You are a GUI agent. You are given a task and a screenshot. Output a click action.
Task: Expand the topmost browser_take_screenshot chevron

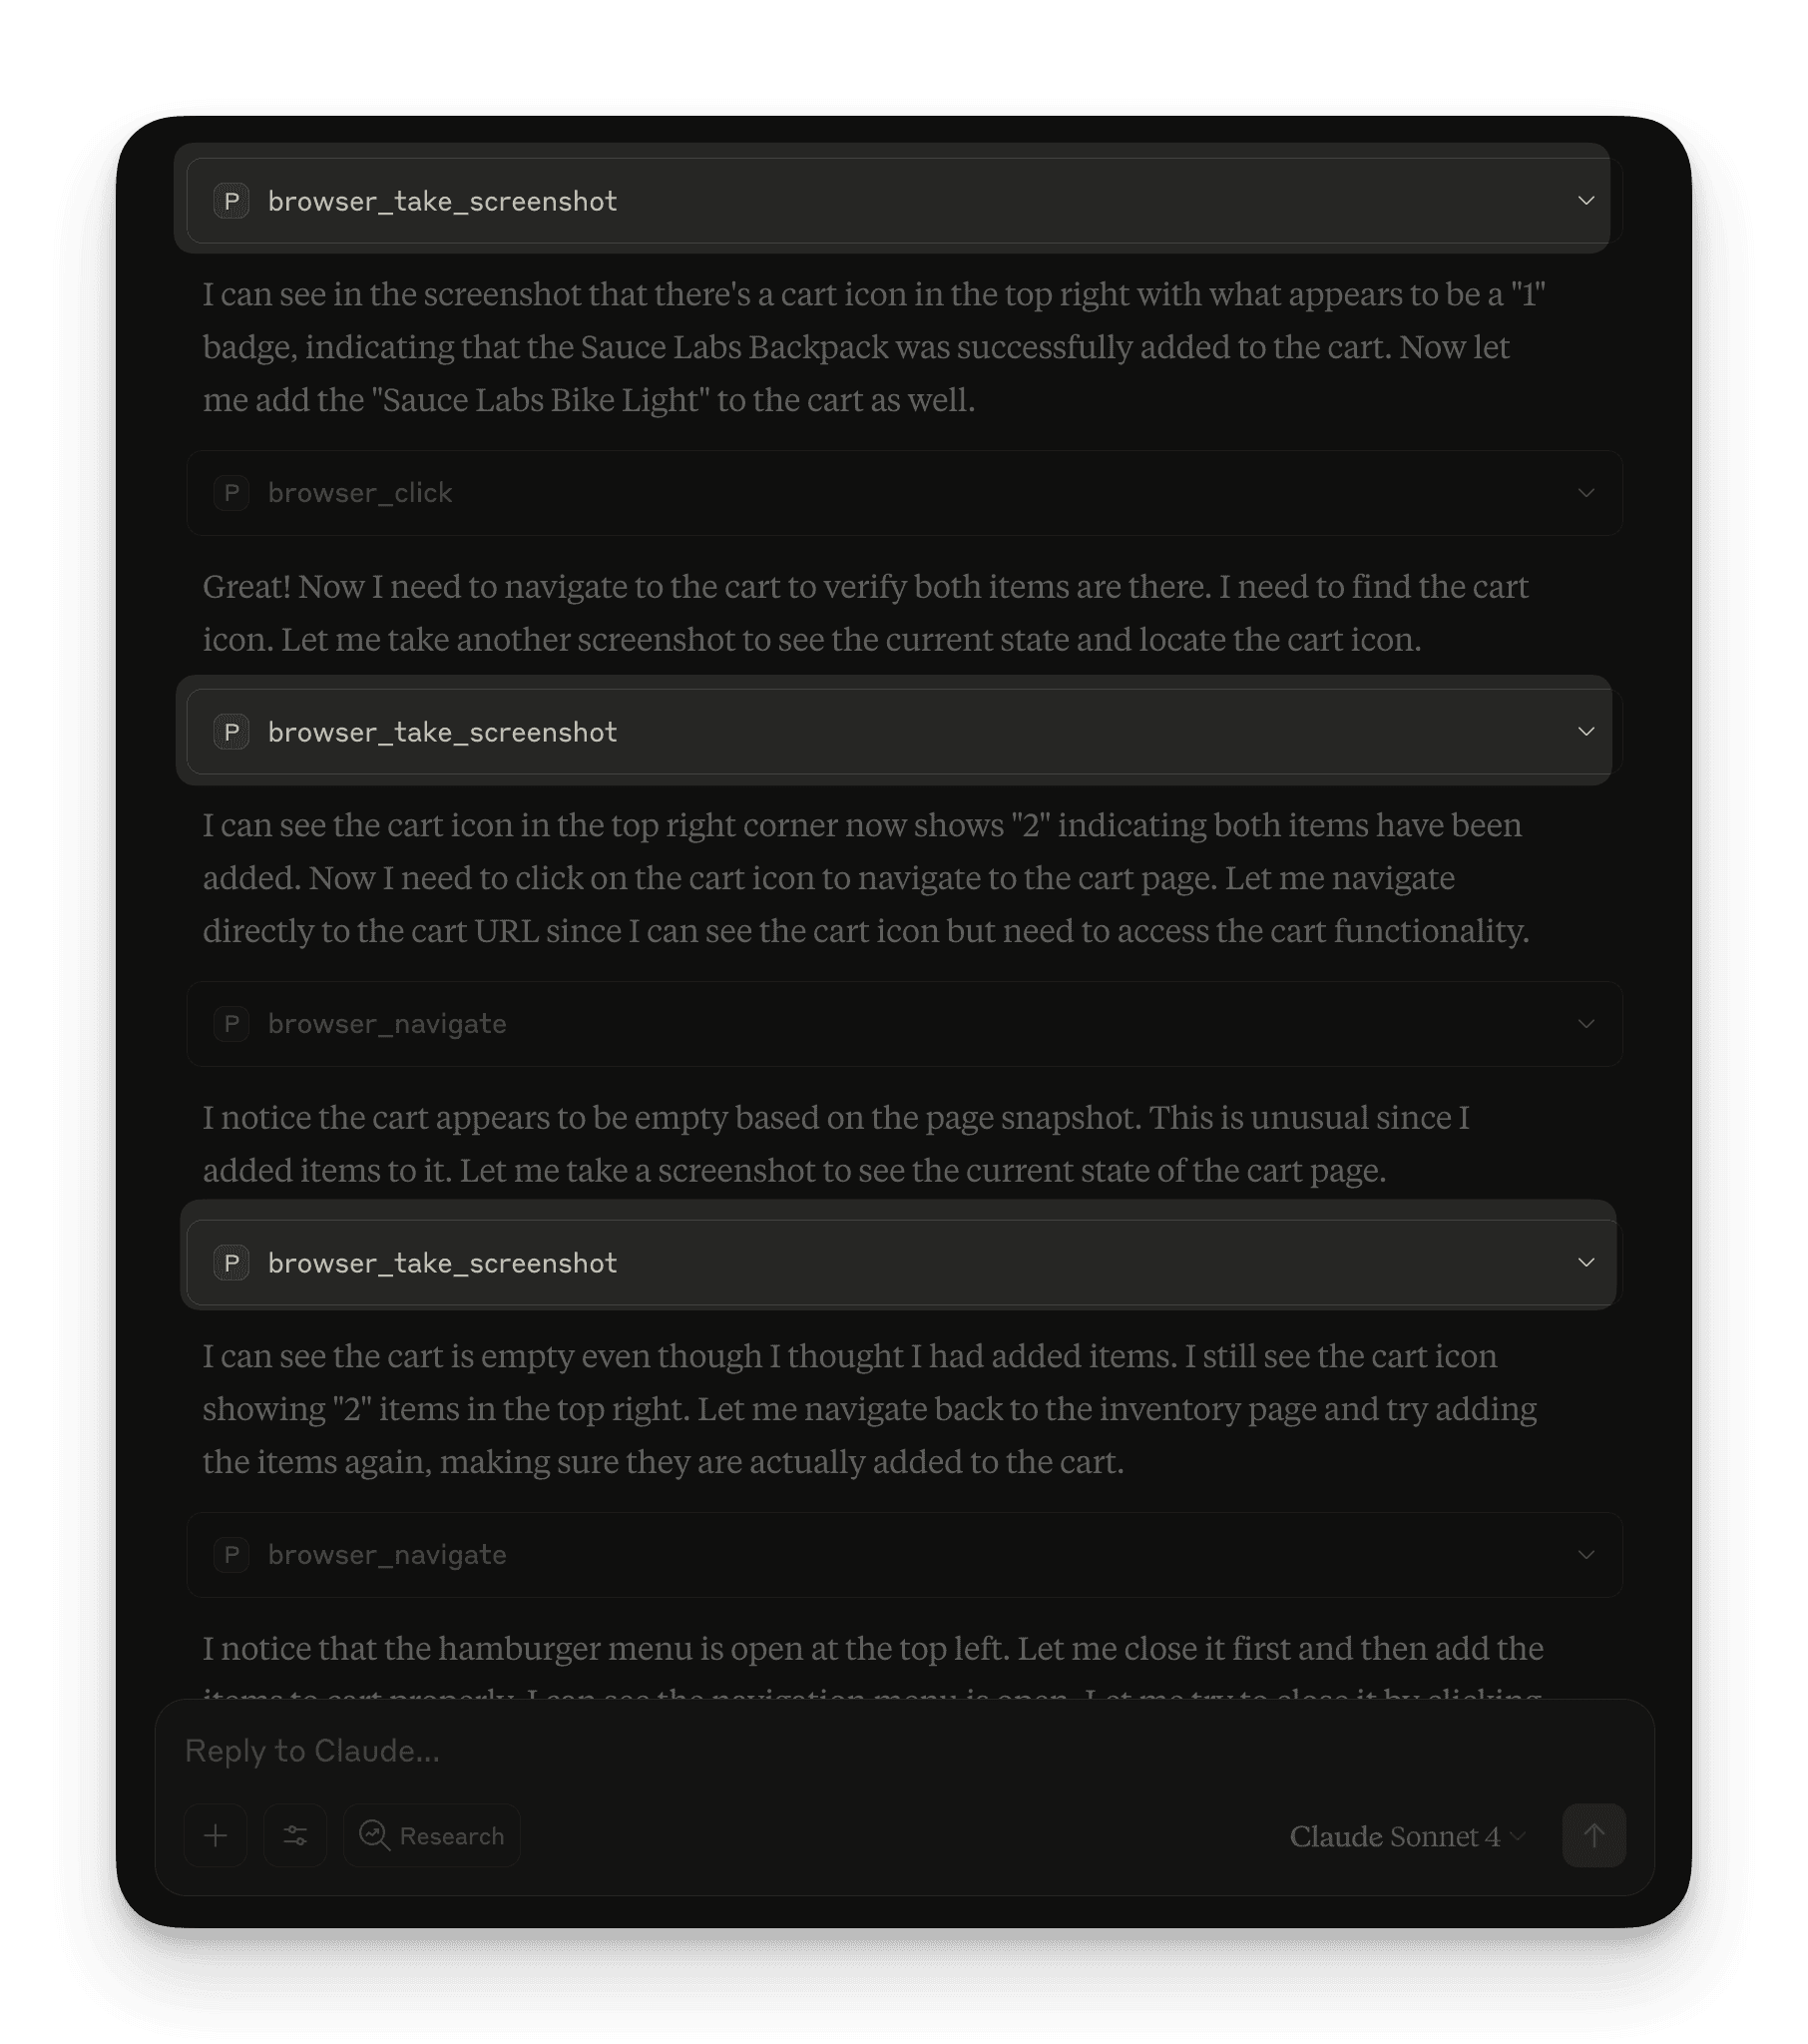pyautogui.click(x=1586, y=201)
